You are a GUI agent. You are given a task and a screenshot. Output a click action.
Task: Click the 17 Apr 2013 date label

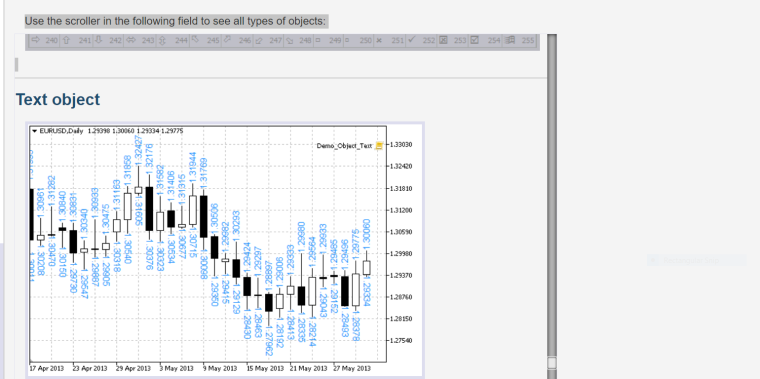47,369
